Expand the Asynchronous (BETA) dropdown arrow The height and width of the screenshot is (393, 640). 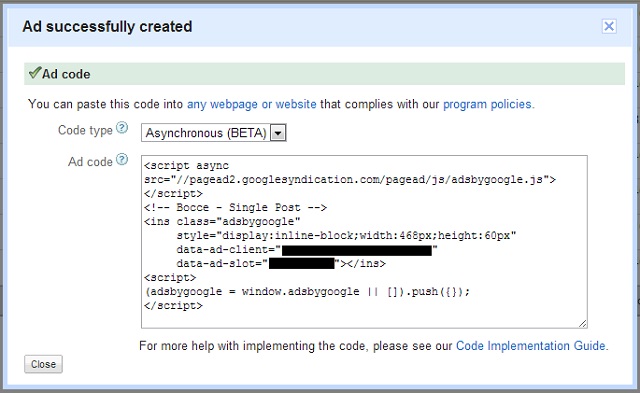tap(278, 133)
